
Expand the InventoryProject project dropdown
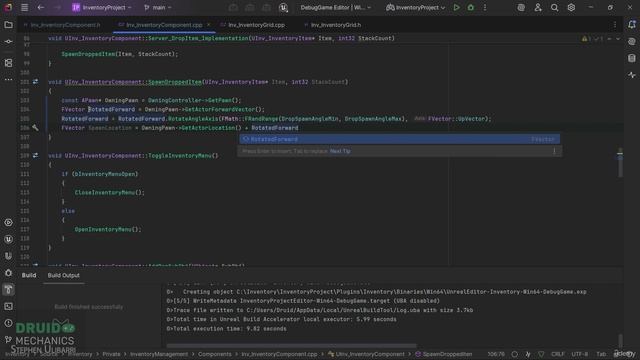coord(102,7)
